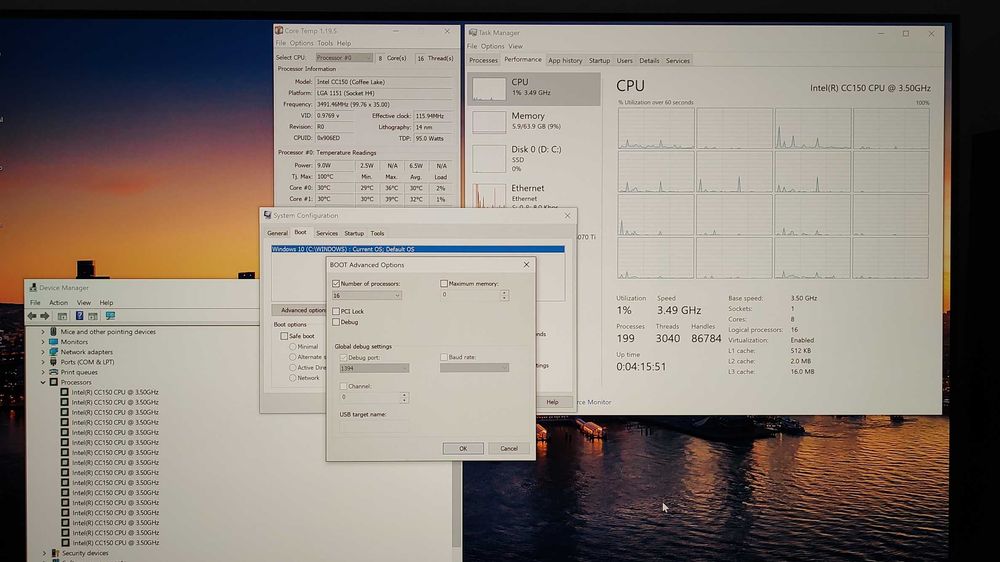Open the View menu in Task Manager
This screenshot has width=1000, height=562.
pos(515,46)
